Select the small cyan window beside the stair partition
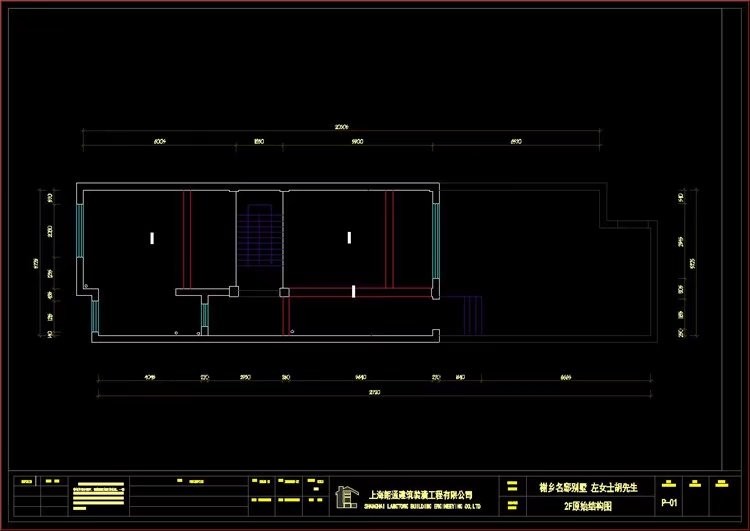The image size is (750, 531). (203, 314)
